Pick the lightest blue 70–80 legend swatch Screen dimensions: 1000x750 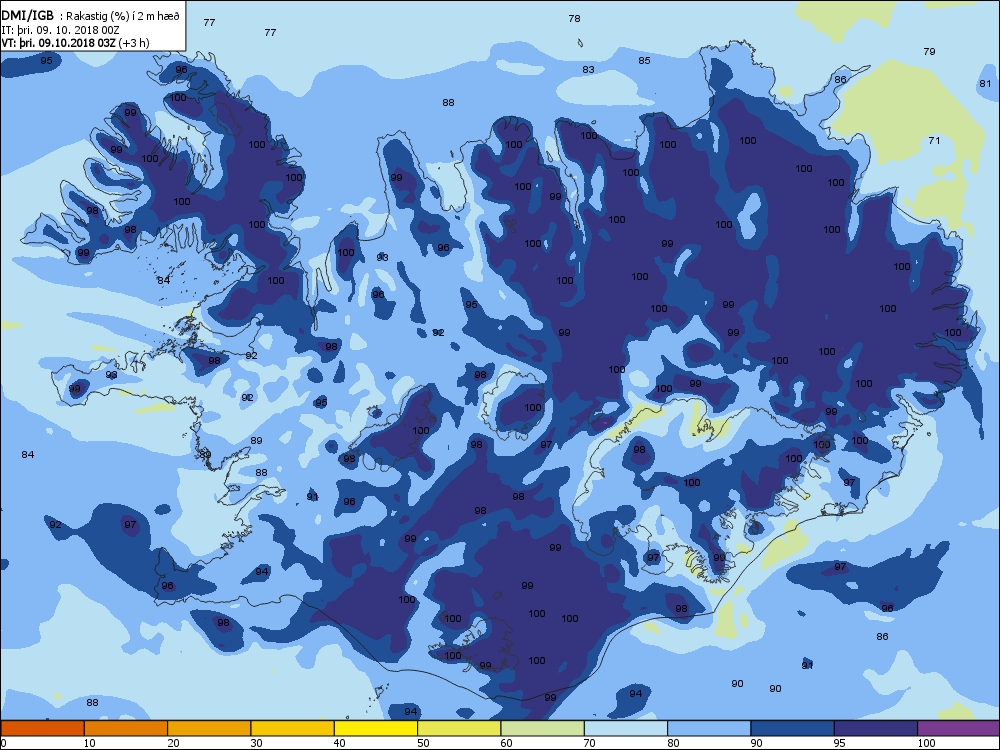[626, 728]
